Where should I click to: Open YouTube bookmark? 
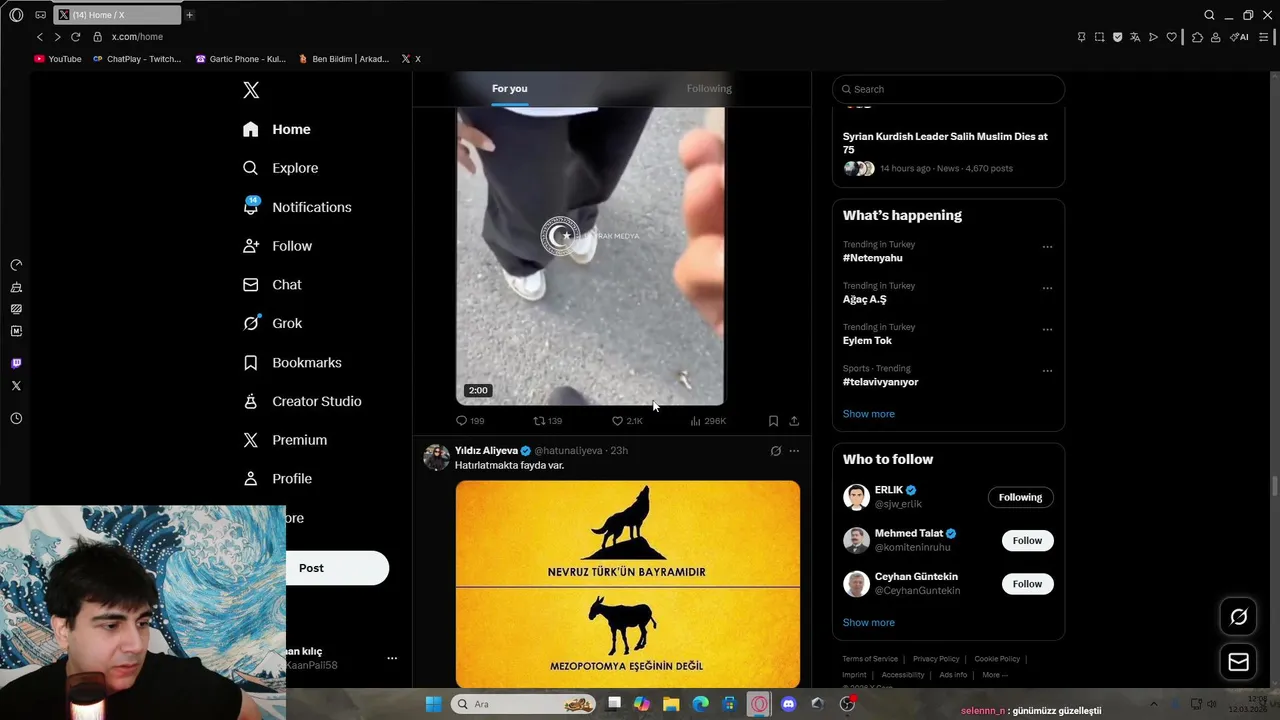(58, 59)
